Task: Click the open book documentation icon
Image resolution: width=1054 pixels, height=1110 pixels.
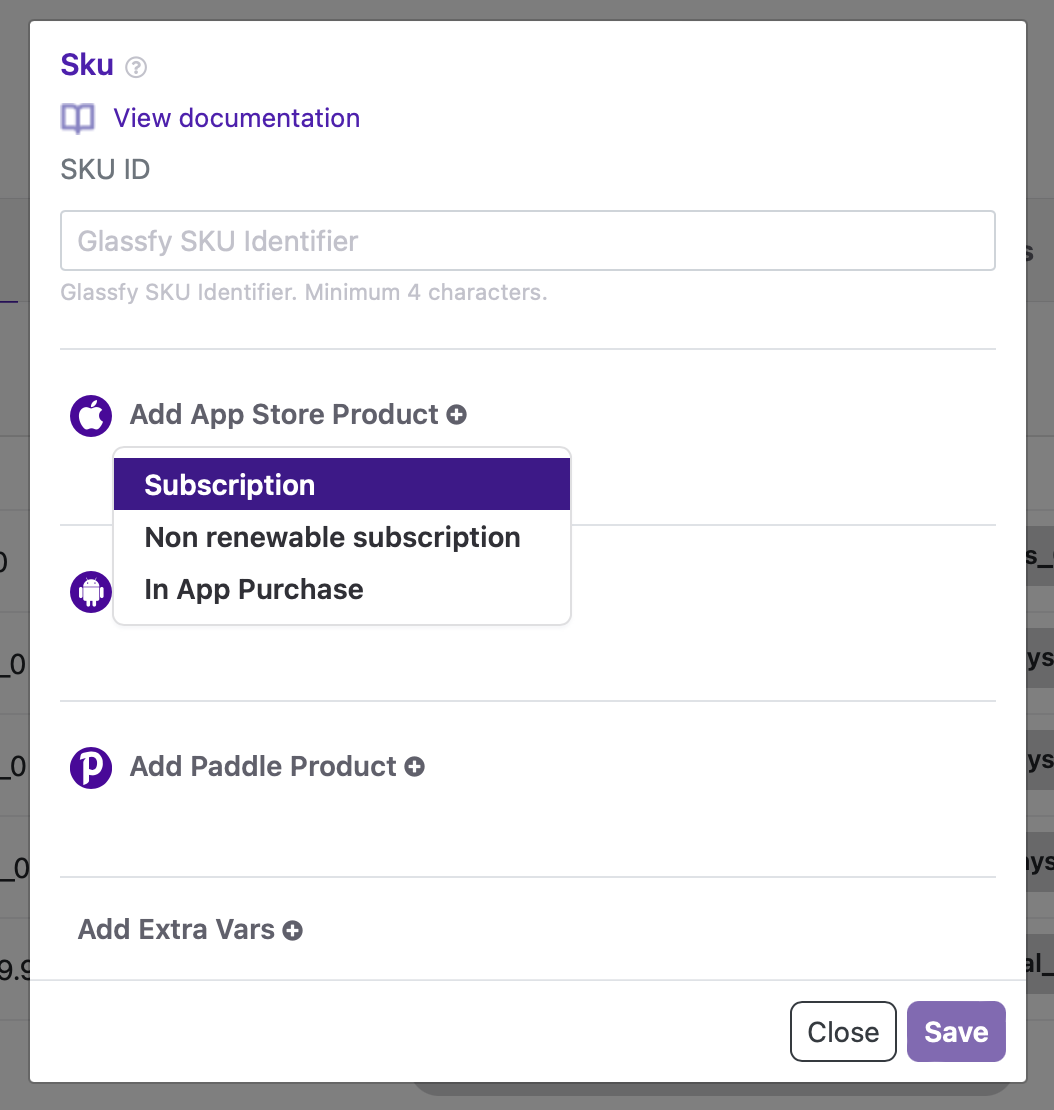Action: [78, 119]
